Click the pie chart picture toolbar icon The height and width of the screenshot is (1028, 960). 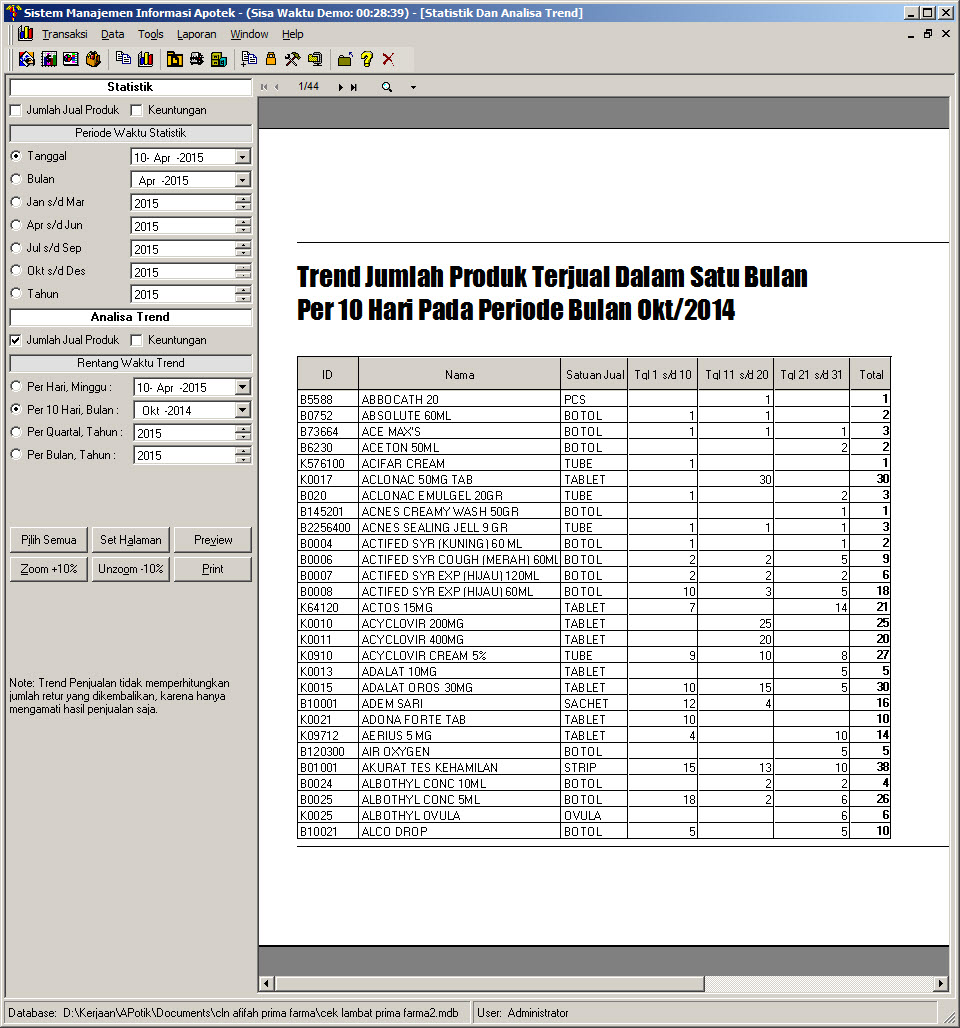tap(71, 59)
